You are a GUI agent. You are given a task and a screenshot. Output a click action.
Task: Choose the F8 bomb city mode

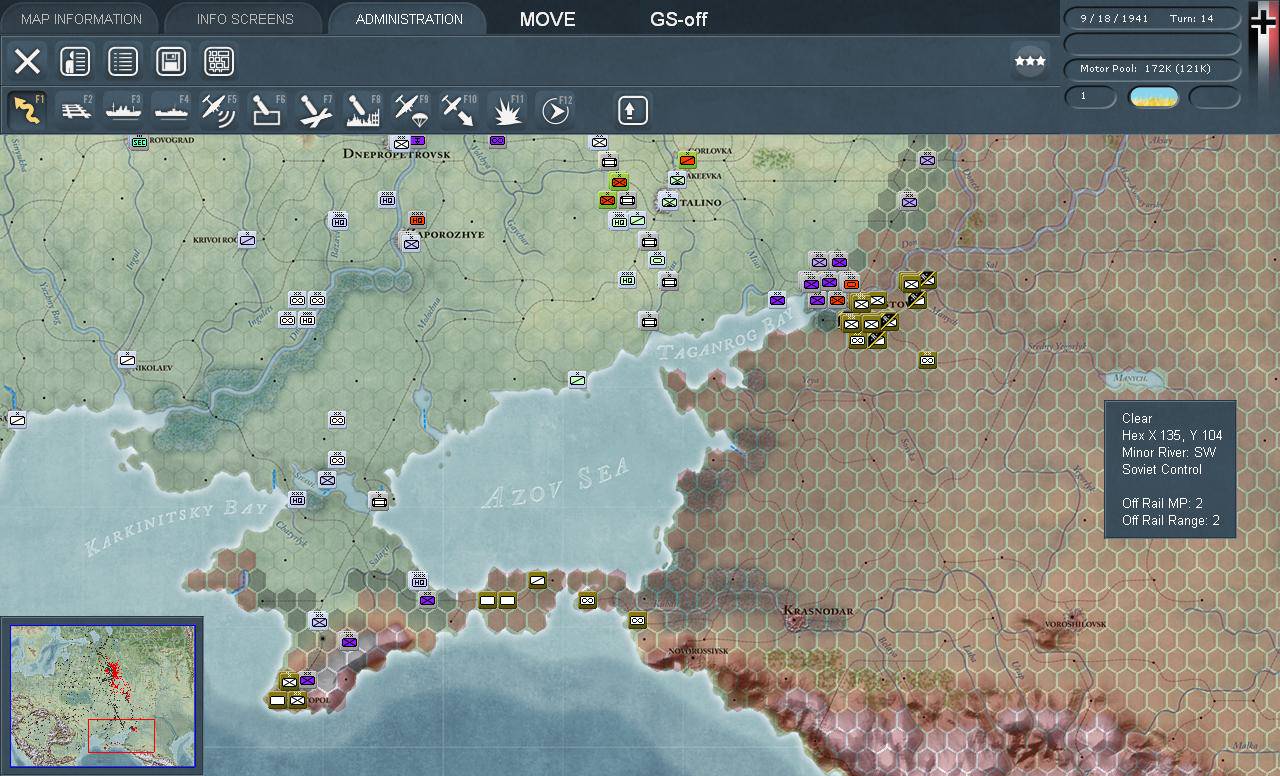pyautogui.click(x=364, y=110)
